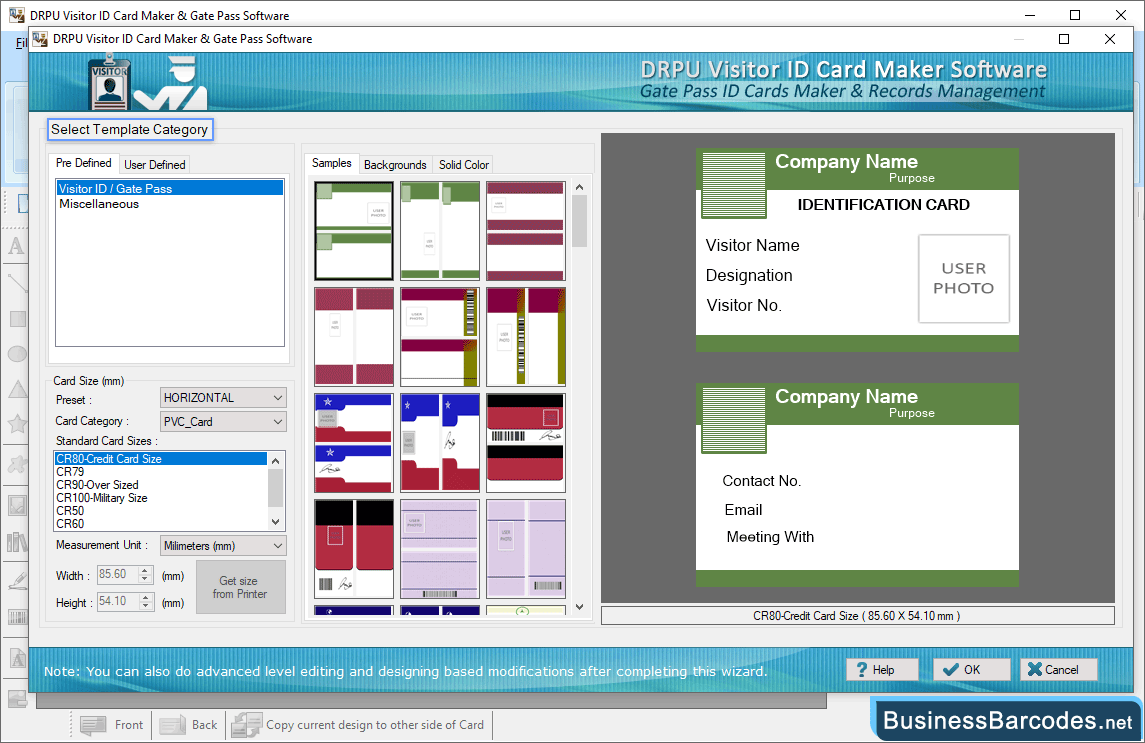
Task: Select Visitor ID / Gate Pass category
Action: point(169,188)
